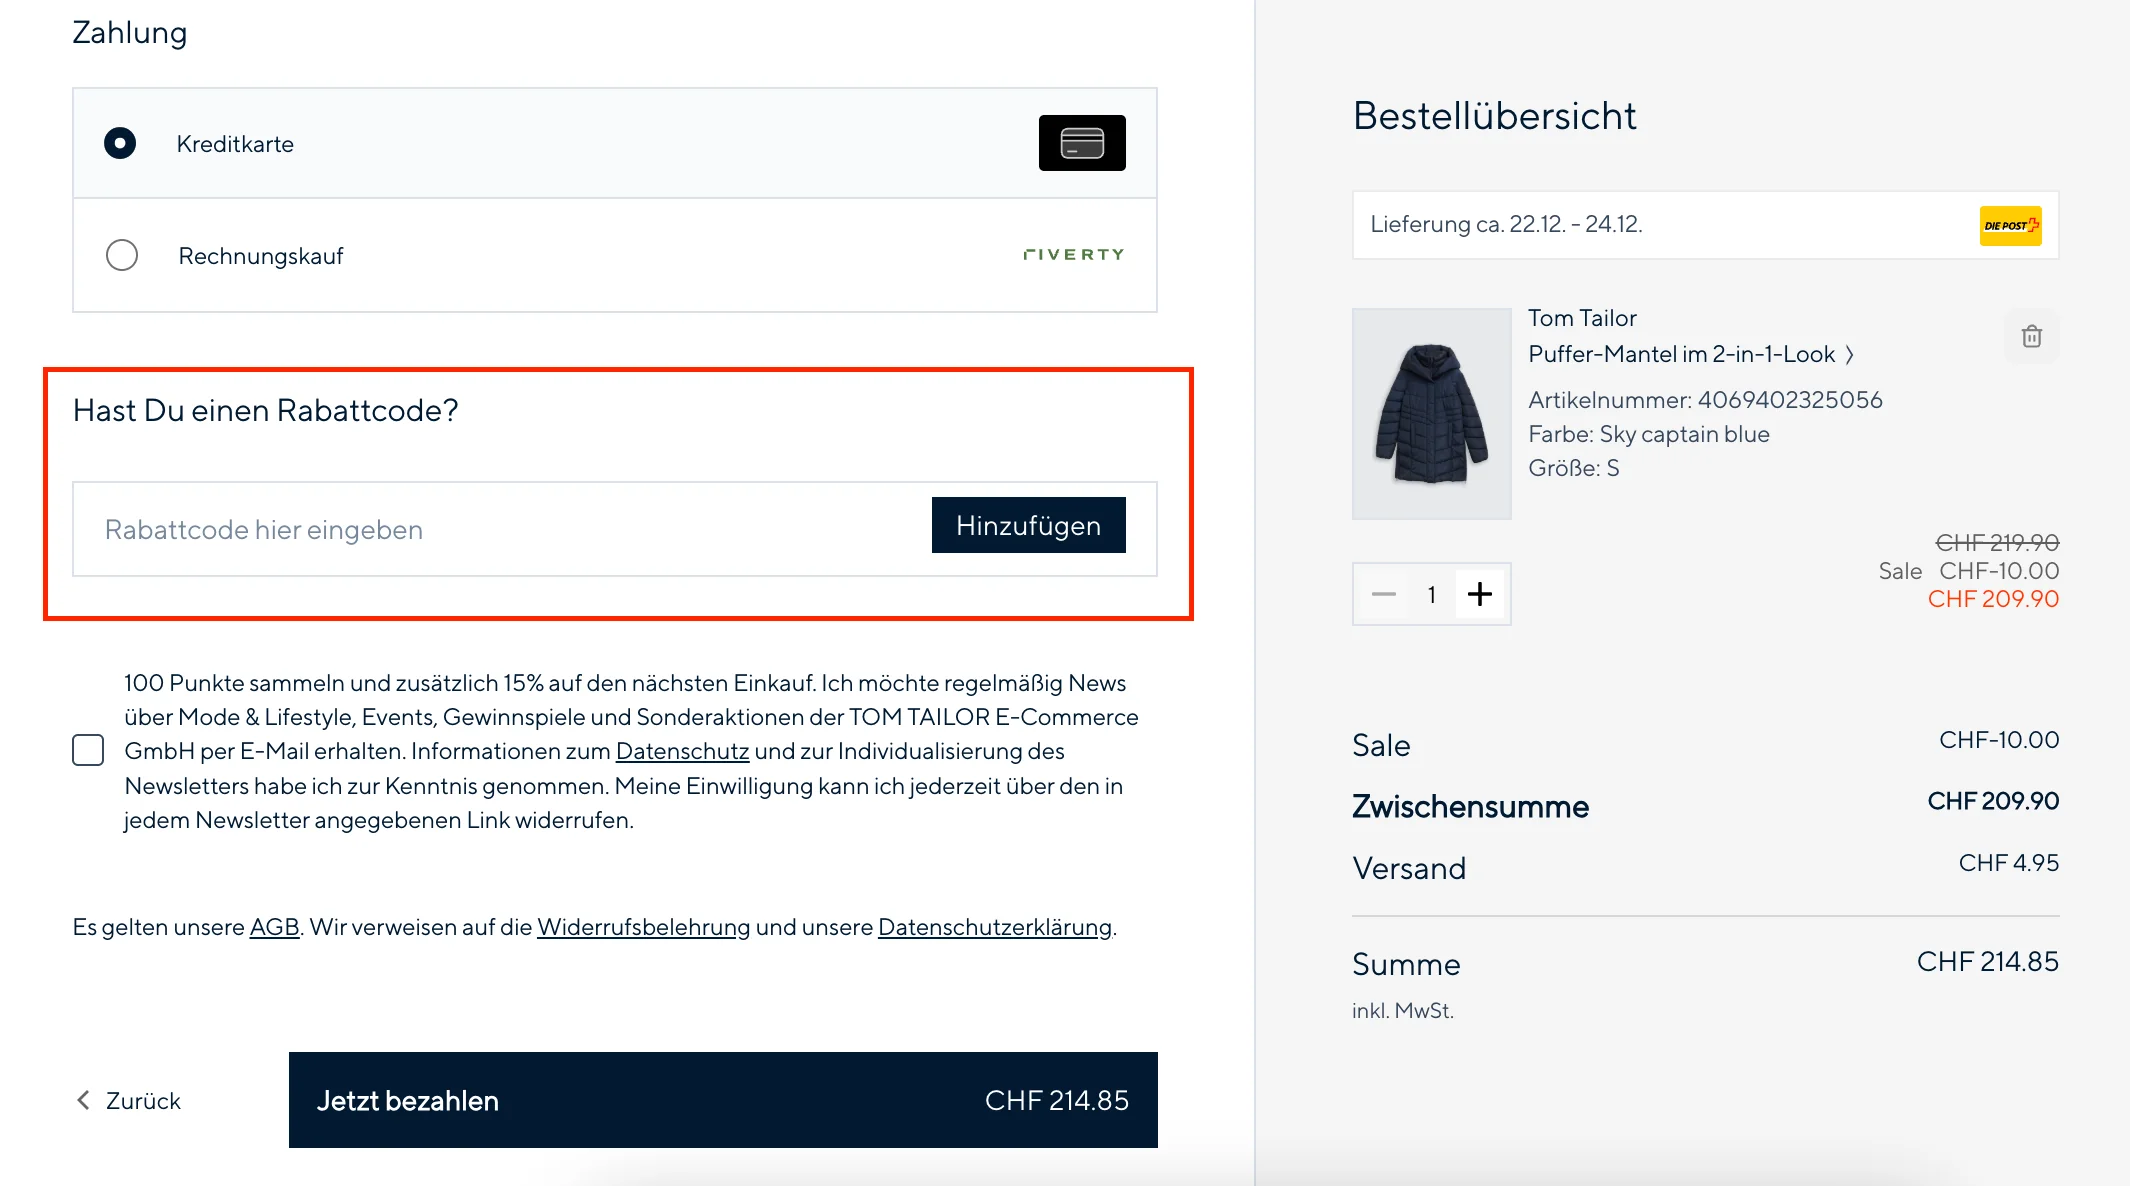The image size is (2130, 1186).
Task: Go back using the Zurück label
Action: 142,1100
